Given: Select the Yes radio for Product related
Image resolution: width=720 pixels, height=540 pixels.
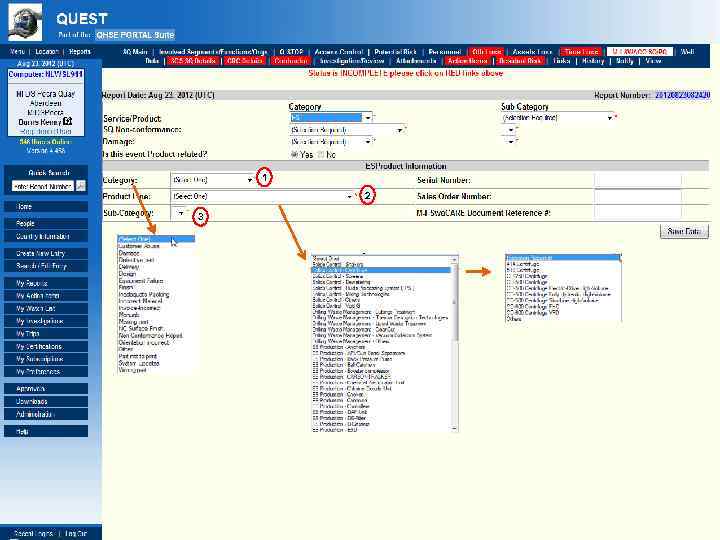Looking at the screenshot, I should 294,155.
